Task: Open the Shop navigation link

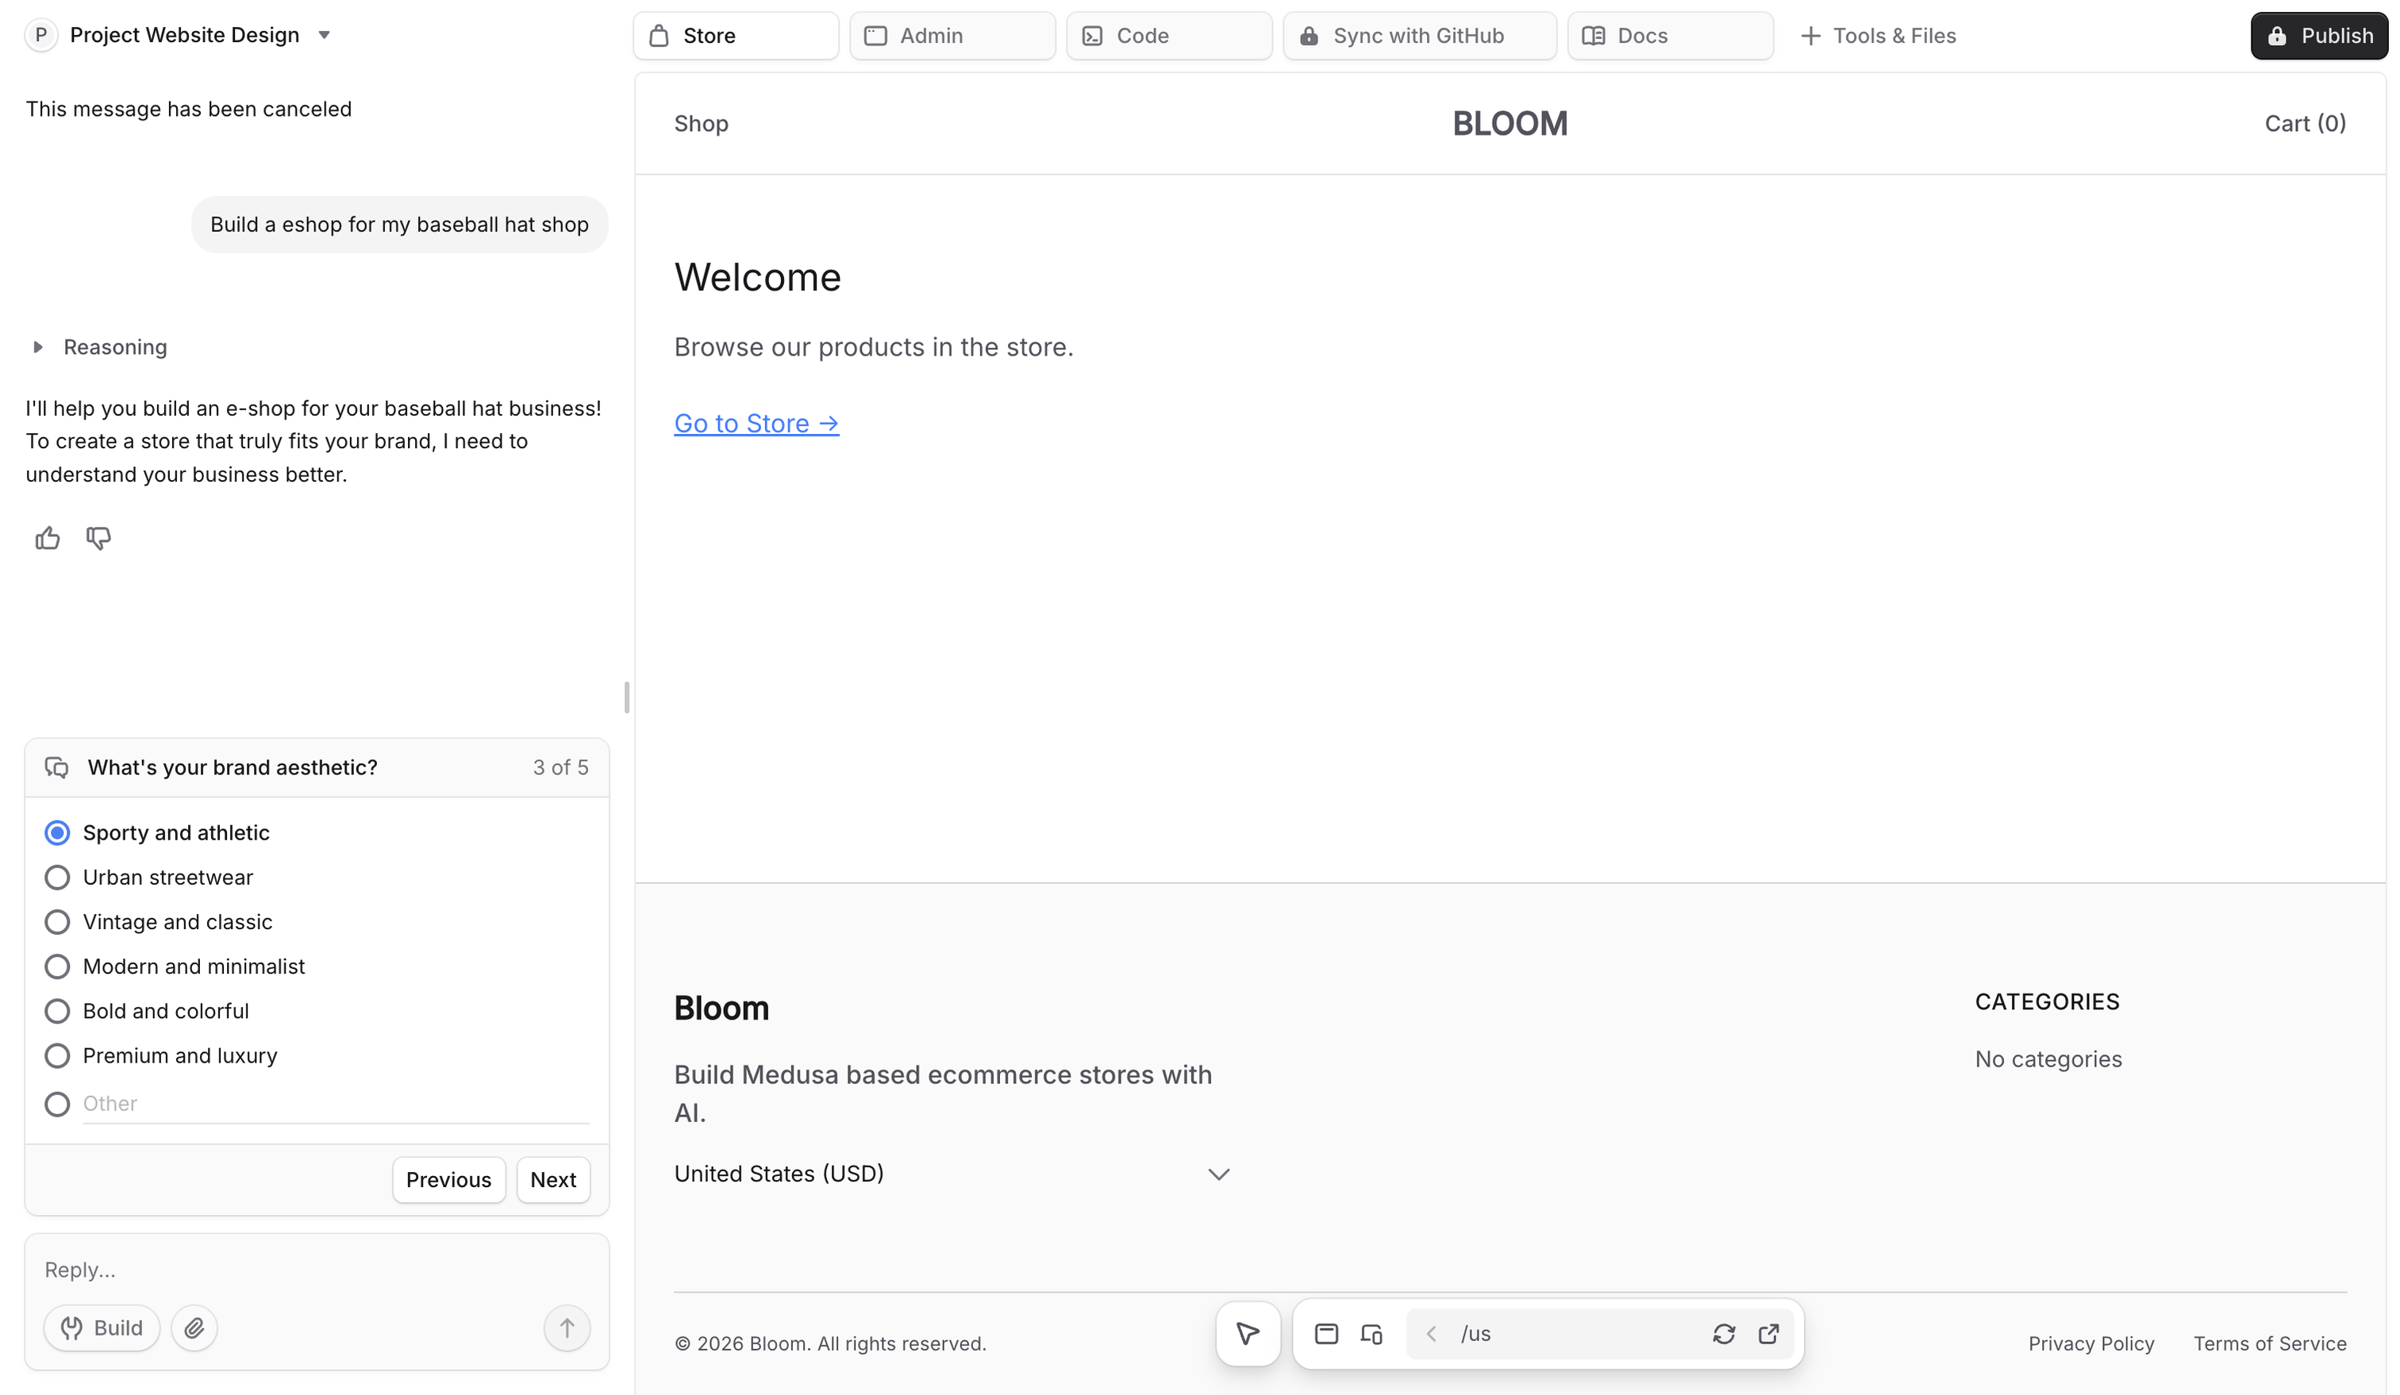Action: (701, 123)
